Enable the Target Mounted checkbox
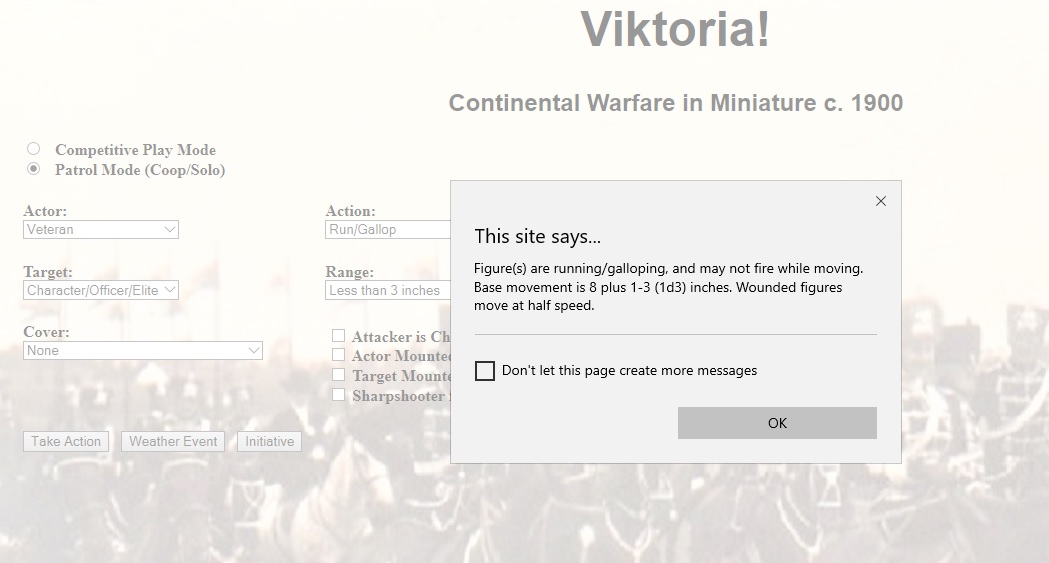Viewport: 1049px width, 563px height. point(339,375)
